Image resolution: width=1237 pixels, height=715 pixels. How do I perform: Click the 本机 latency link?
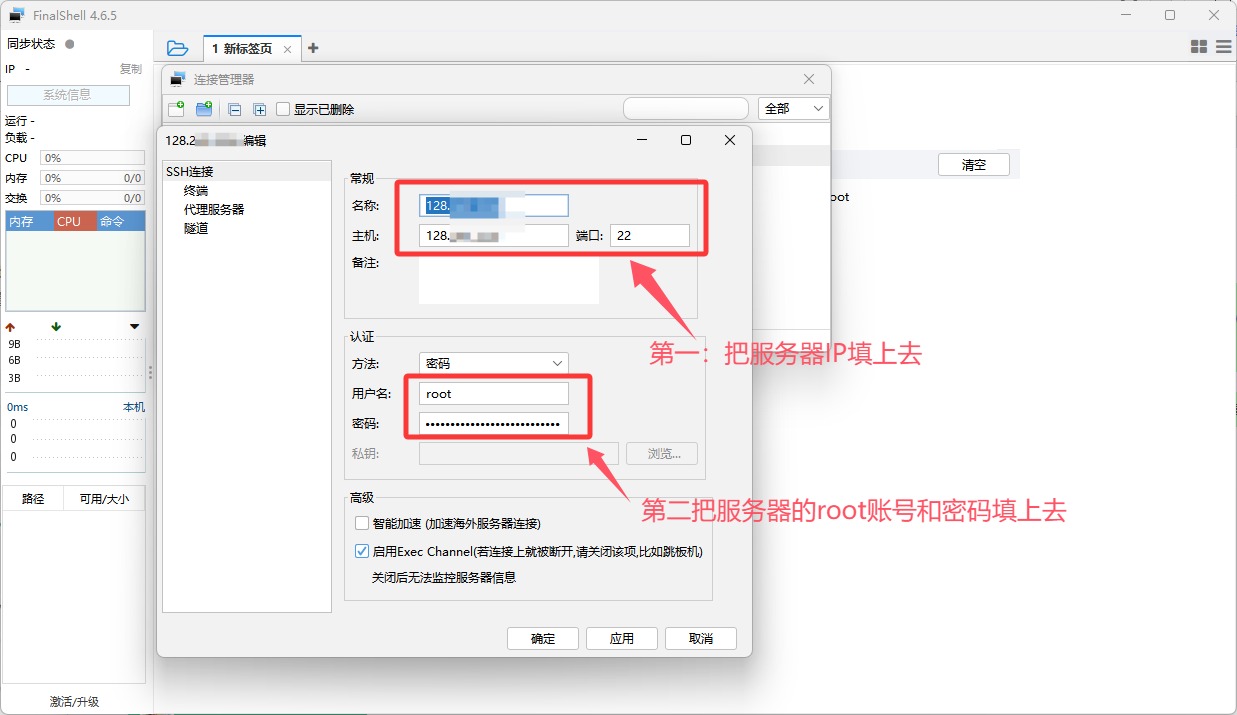[x=134, y=407]
